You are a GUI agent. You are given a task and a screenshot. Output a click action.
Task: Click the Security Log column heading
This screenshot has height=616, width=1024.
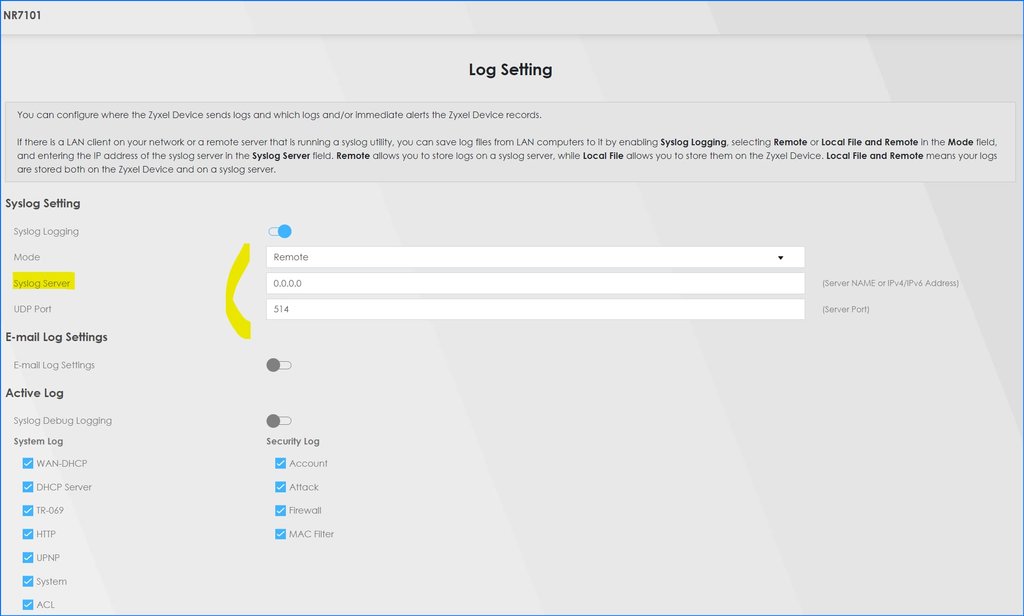click(x=293, y=441)
